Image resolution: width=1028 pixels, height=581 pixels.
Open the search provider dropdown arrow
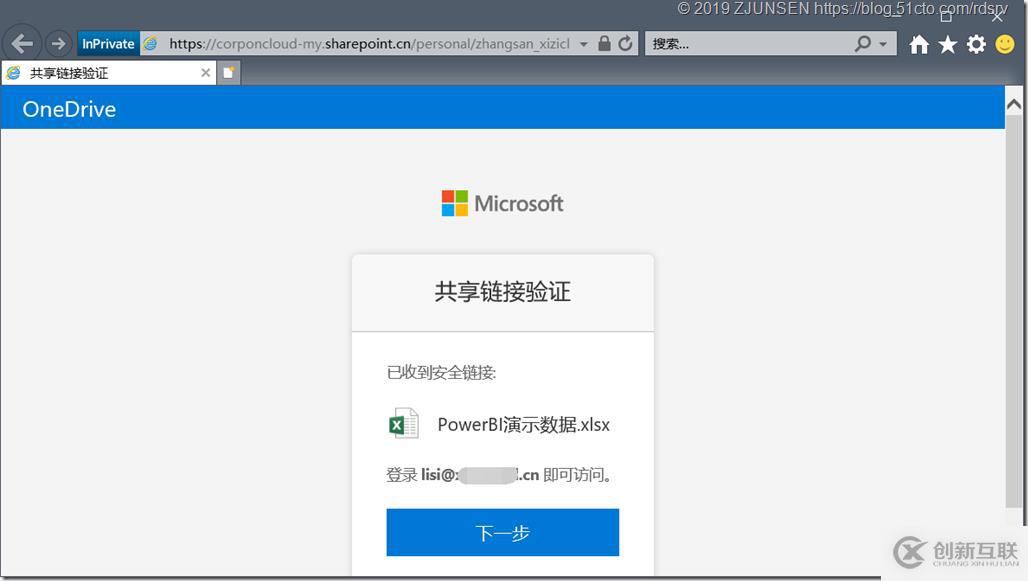(x=883, y=45)
